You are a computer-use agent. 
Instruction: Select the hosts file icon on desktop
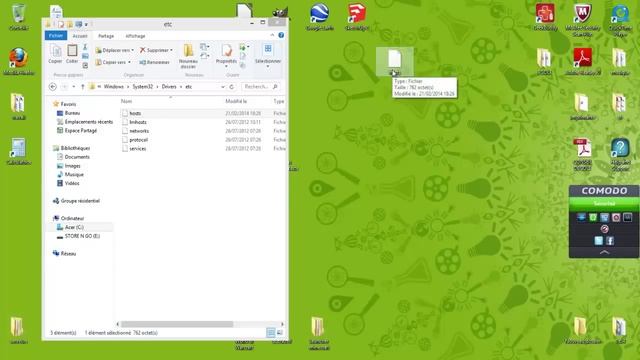pyautogui.click(x=395, y=61)
